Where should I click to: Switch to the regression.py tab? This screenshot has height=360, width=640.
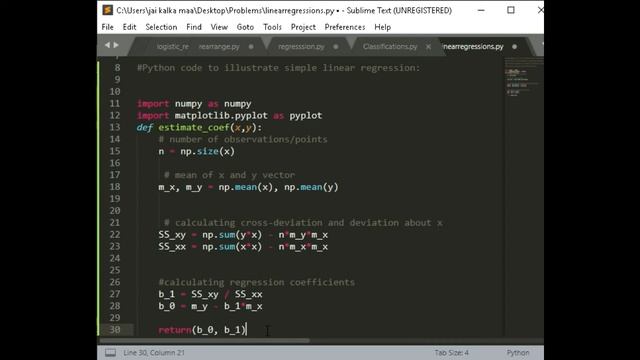pos(301,47)
